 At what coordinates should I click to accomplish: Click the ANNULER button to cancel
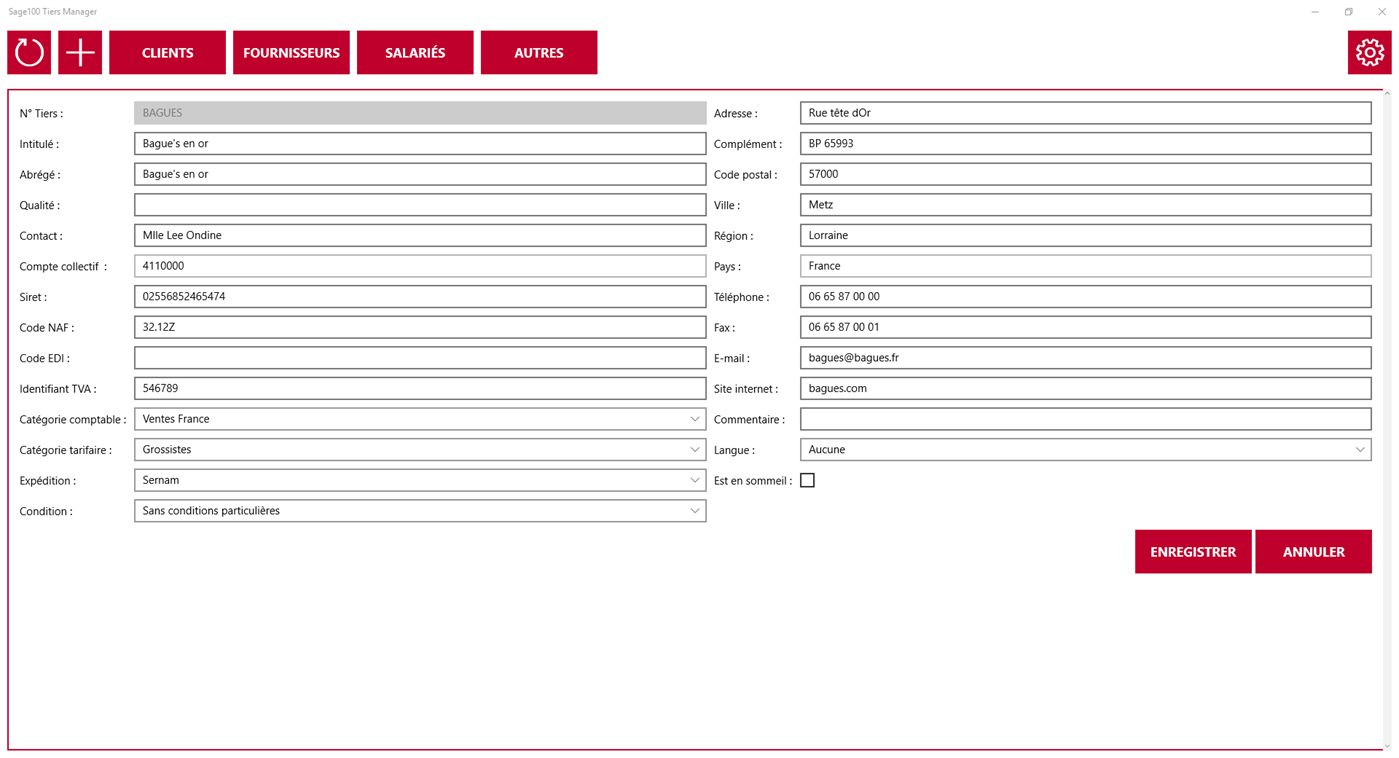pyautogui.click(x=1313, y=551)
